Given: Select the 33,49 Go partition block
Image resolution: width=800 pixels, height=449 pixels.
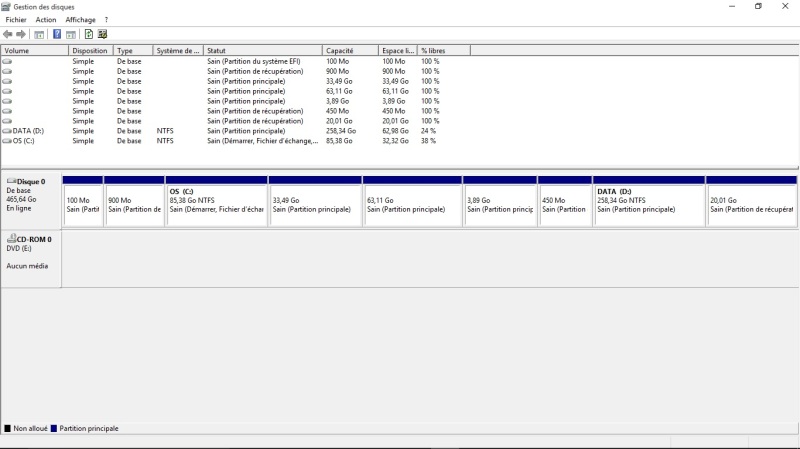Looking at the screenshot, I should 315,201.
